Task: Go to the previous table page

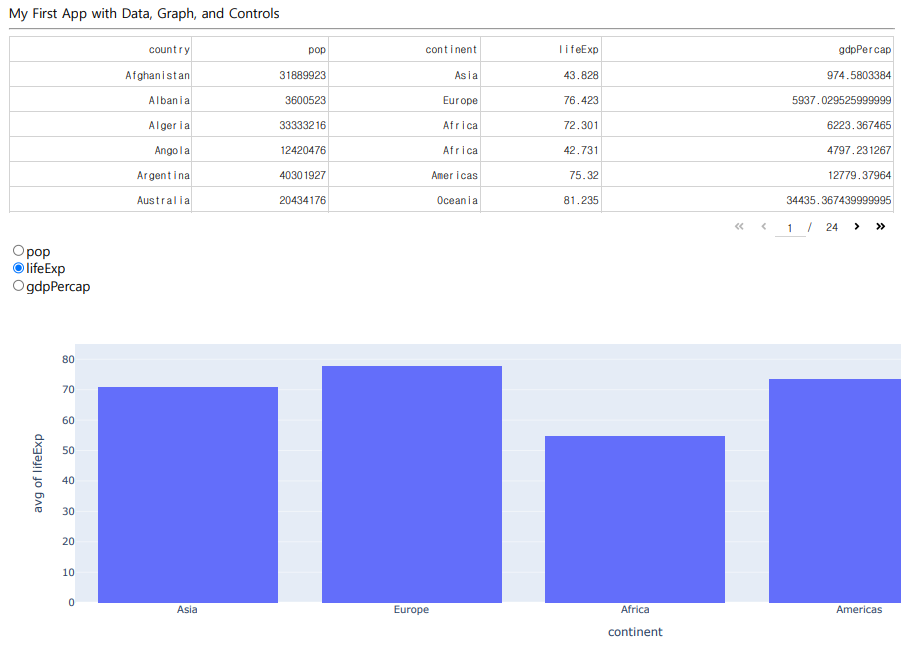Action: click(764, 227)
